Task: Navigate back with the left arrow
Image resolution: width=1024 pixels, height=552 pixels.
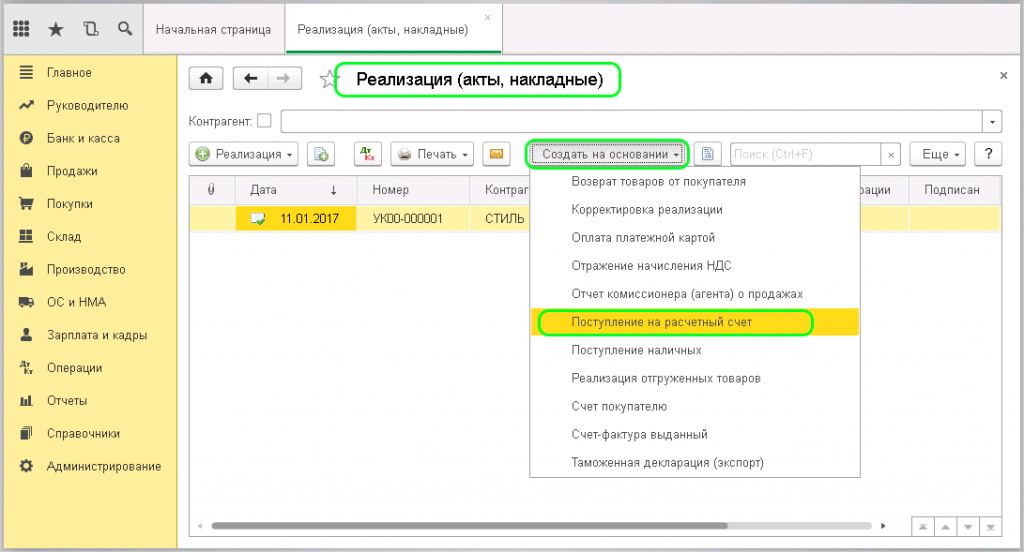Action: 250,78
